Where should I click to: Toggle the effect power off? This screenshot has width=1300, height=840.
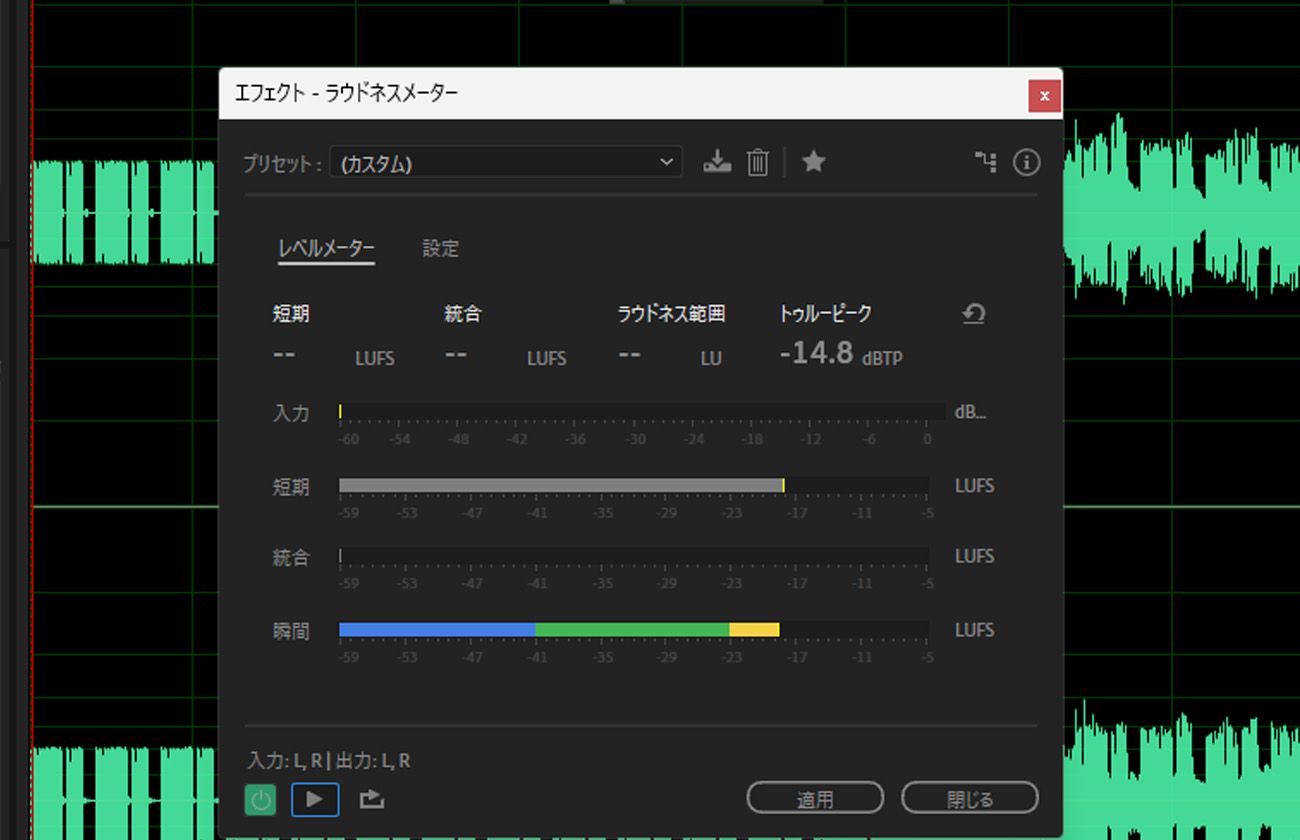pos(260,798)
